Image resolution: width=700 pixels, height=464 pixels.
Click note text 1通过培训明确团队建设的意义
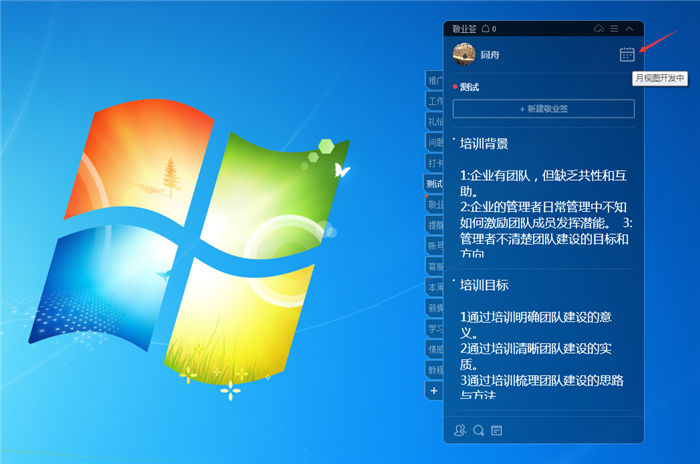point(536,325)
